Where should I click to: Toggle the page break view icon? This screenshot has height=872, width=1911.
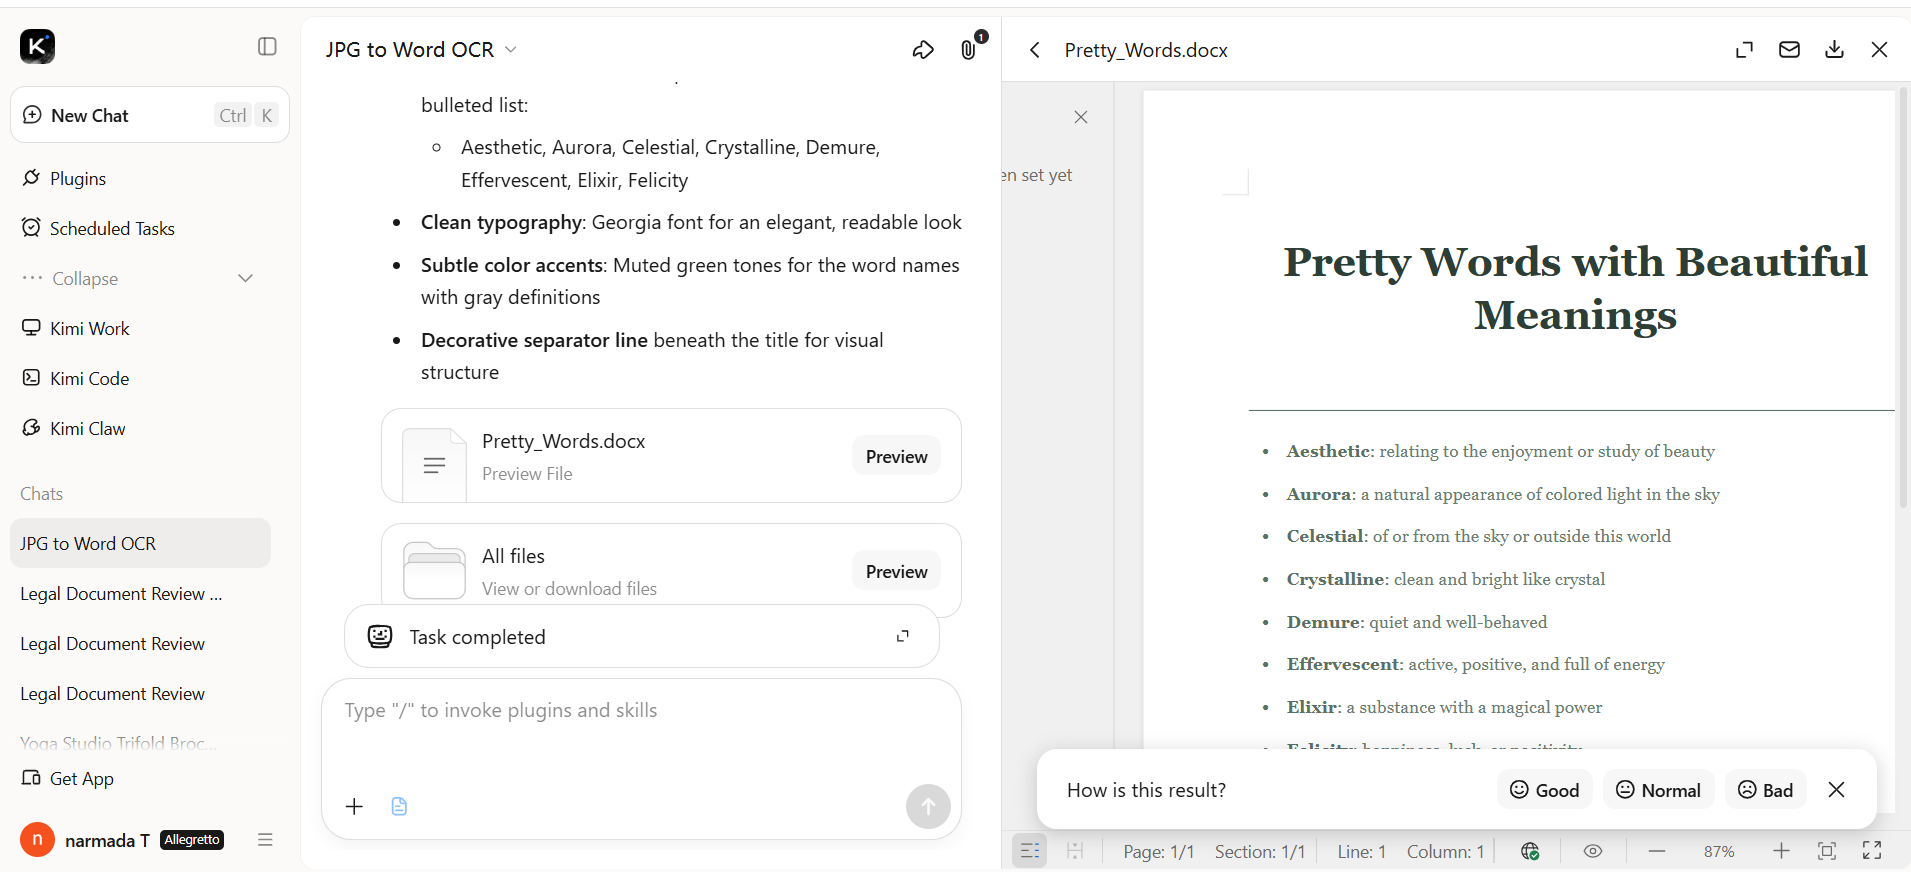pyautogui.click(x=1075, y=851)
